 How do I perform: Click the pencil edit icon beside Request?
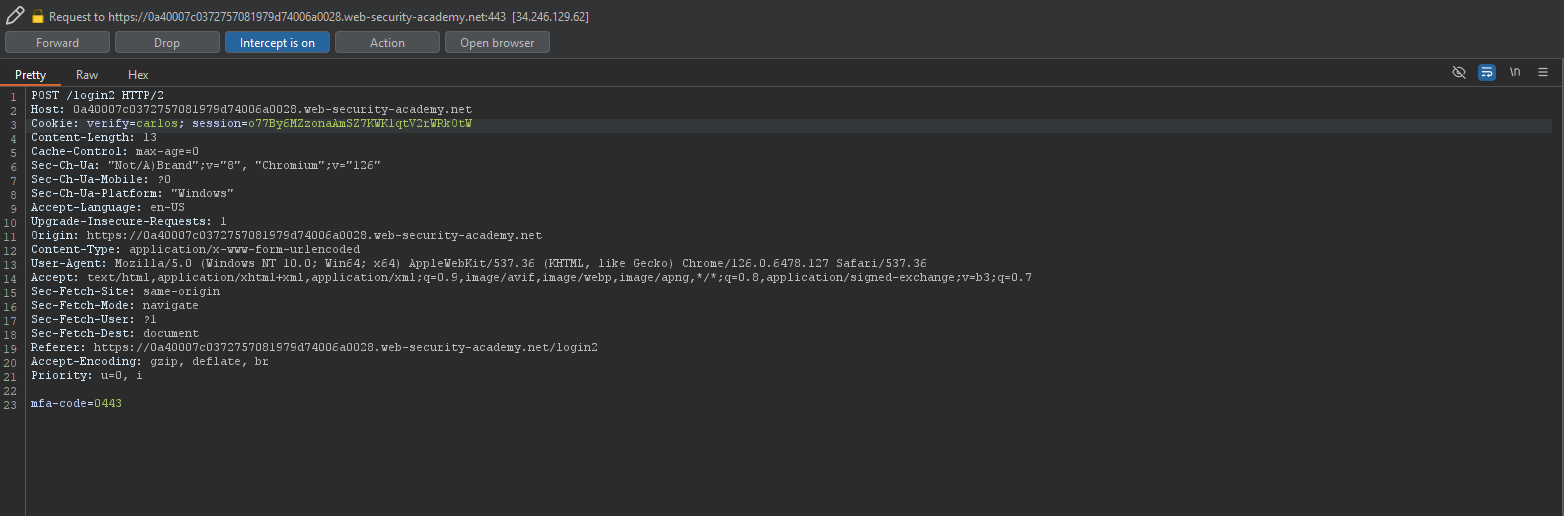pos(14,16)
